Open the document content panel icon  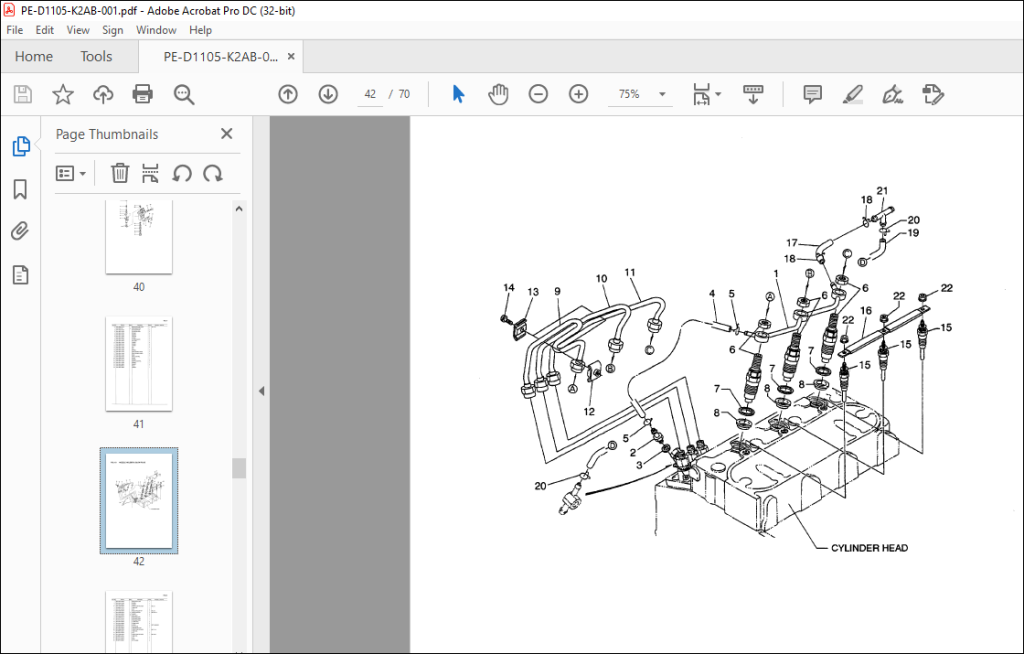tap(20, 275)
